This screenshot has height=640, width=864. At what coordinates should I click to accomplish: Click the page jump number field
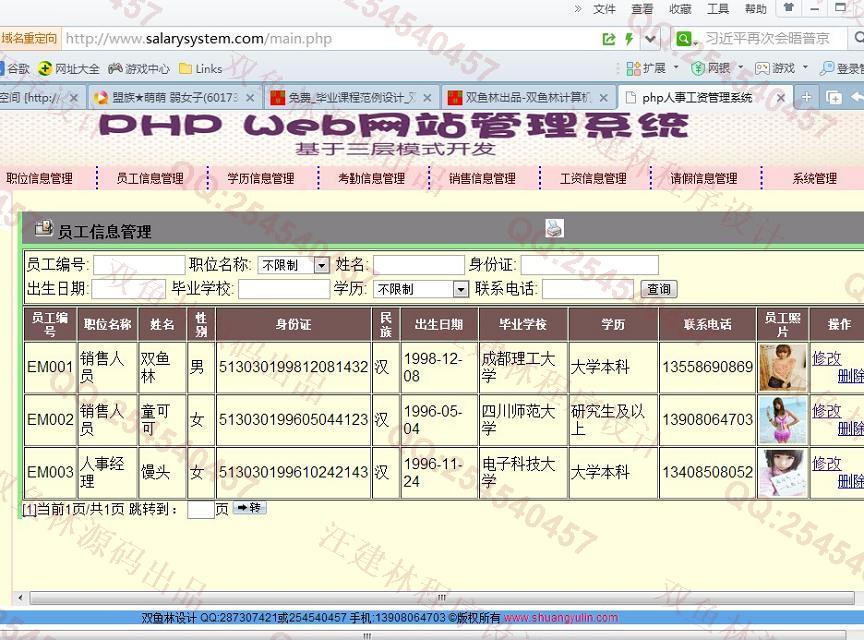201,509
